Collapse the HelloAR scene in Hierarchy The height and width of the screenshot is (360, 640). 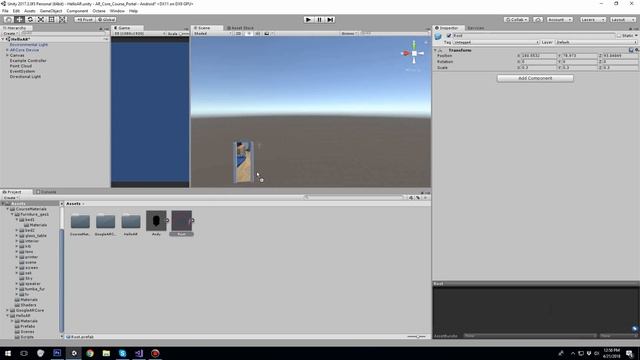point(3,39)
